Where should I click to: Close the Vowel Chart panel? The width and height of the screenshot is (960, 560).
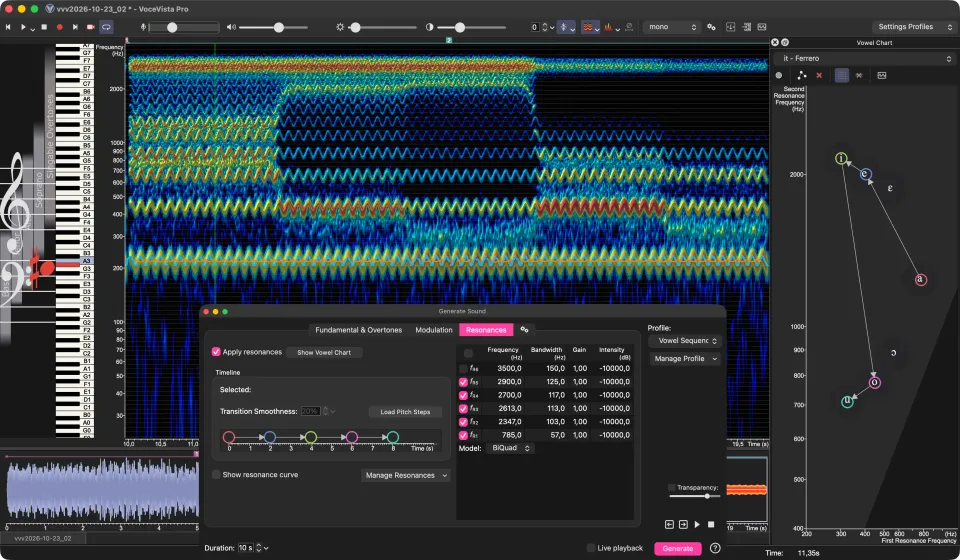775,42
